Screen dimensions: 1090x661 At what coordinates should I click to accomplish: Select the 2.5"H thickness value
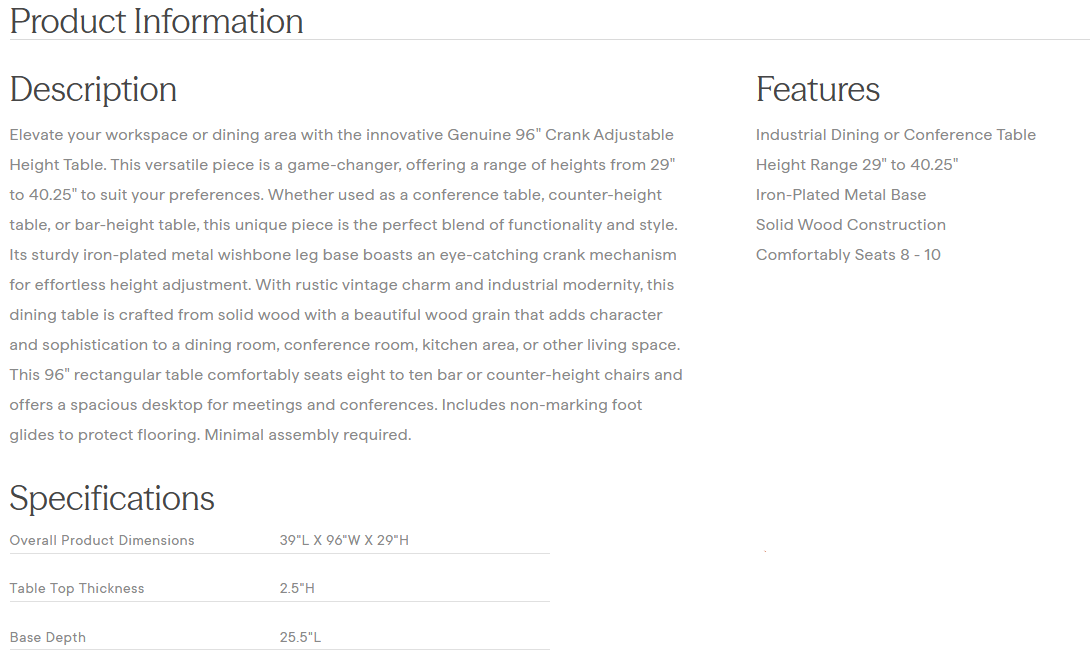[297, 588]
